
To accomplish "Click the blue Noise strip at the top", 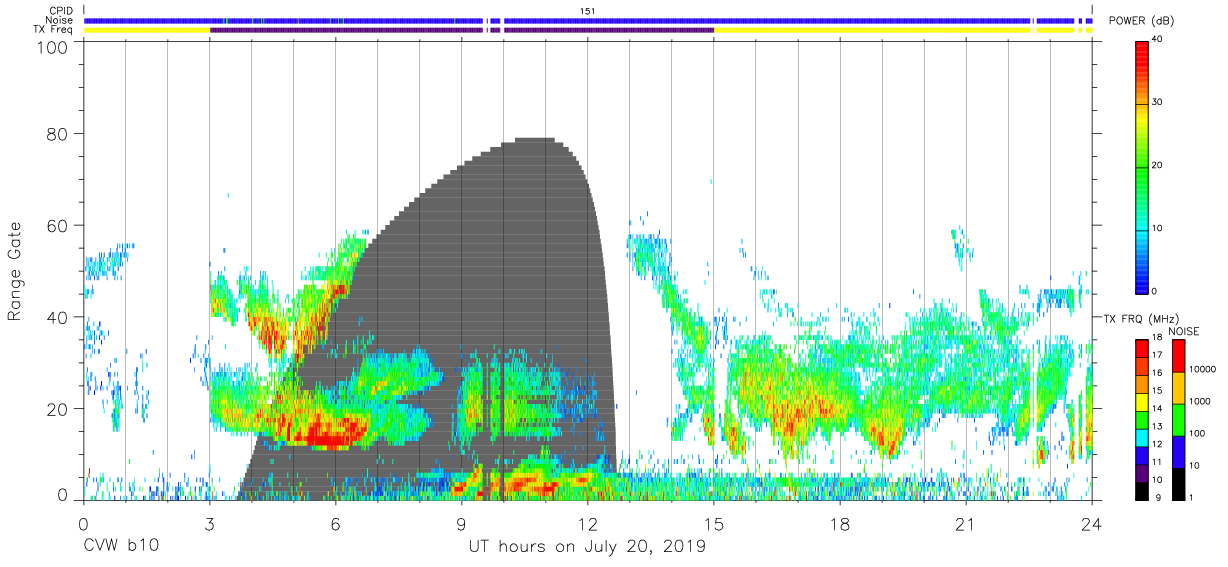I will [588, 20].
